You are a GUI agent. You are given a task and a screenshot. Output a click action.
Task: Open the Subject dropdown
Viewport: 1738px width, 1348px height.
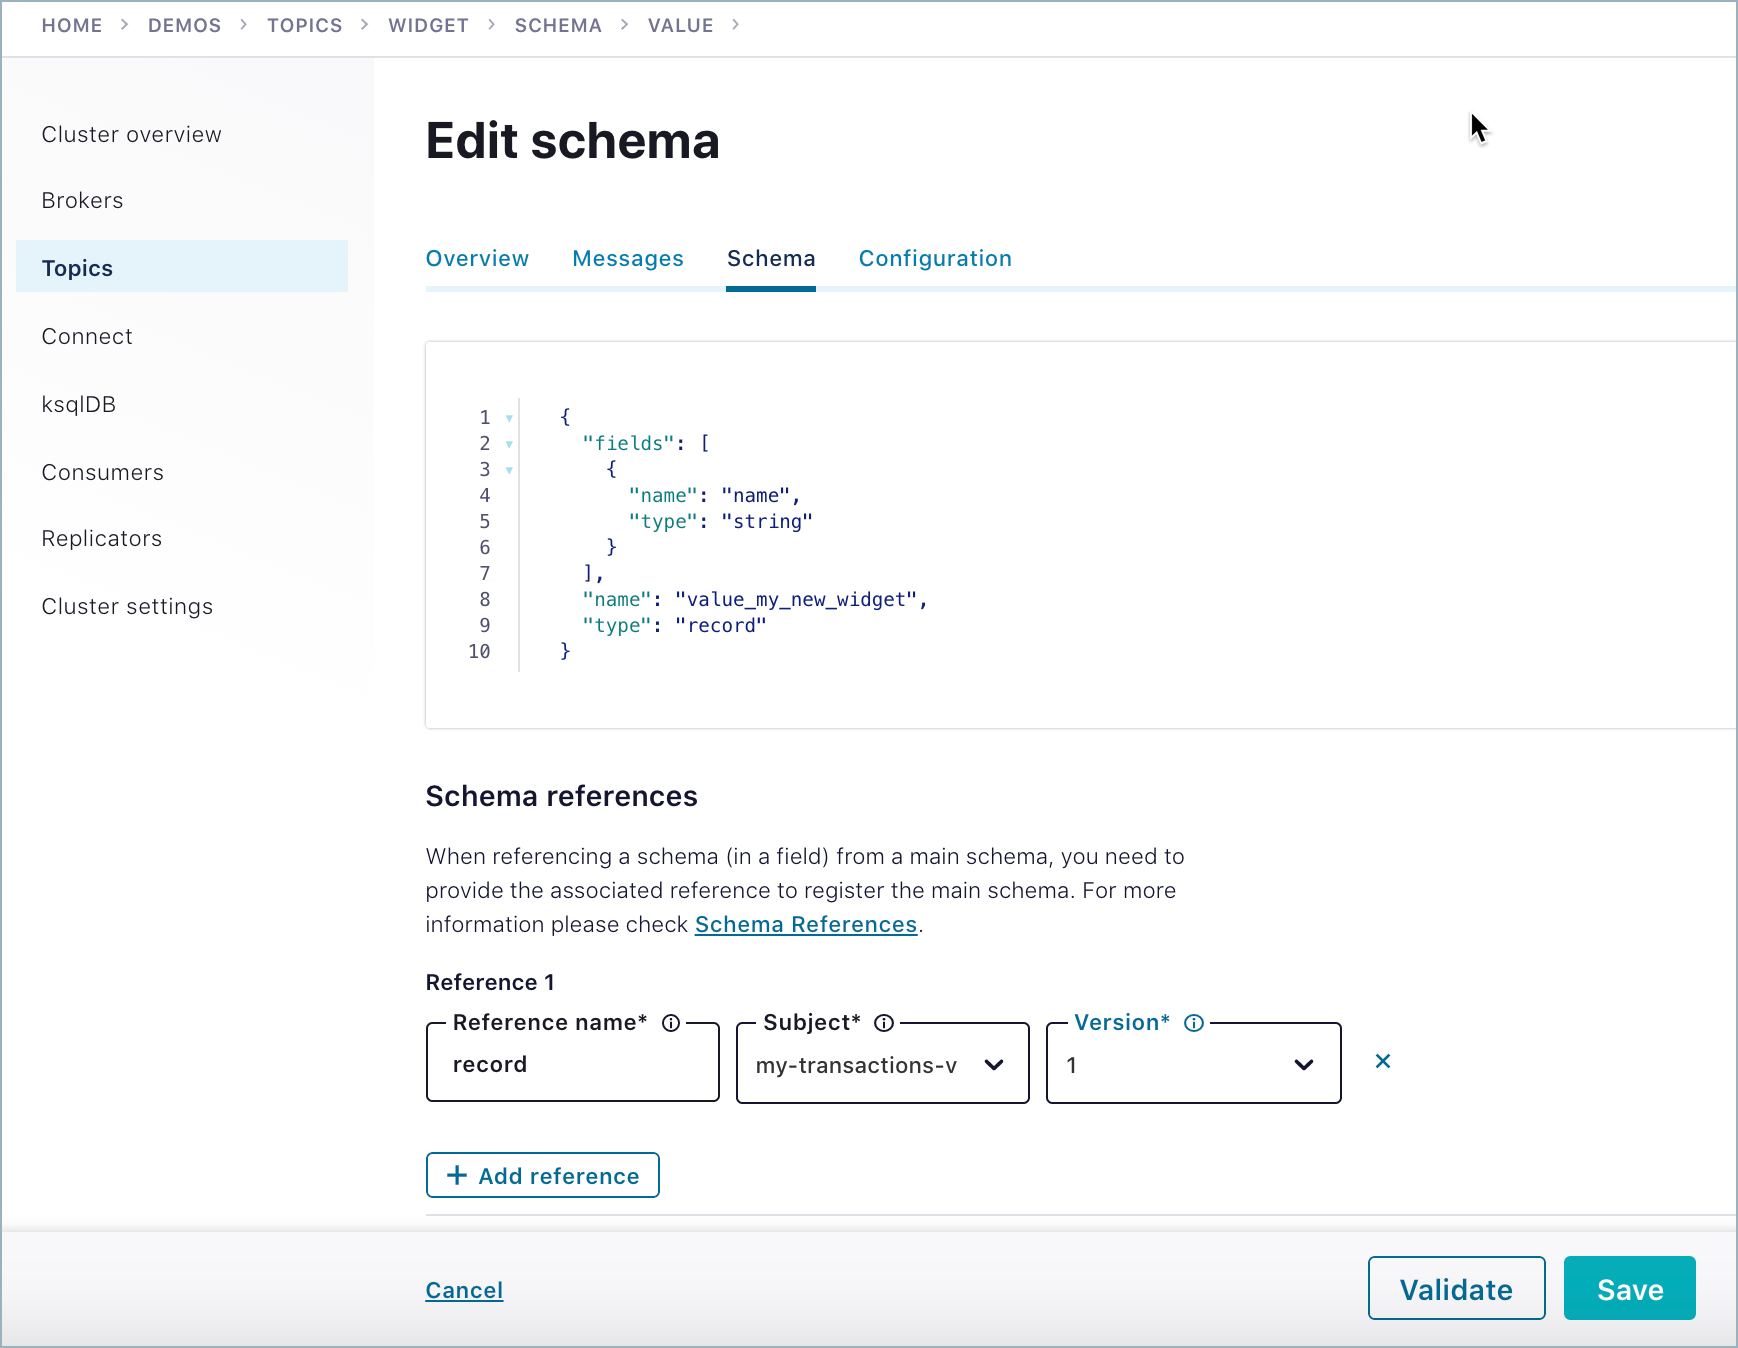pos(882,1064)
